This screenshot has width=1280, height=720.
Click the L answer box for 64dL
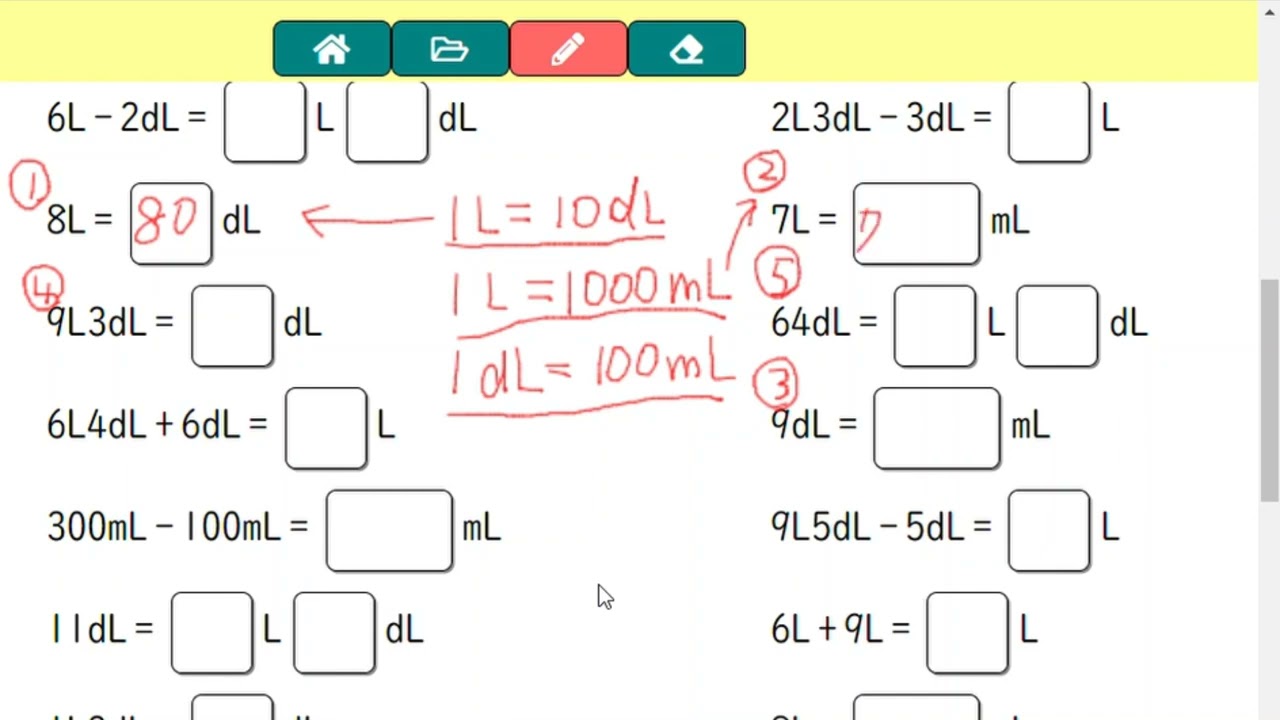(935, 326)
